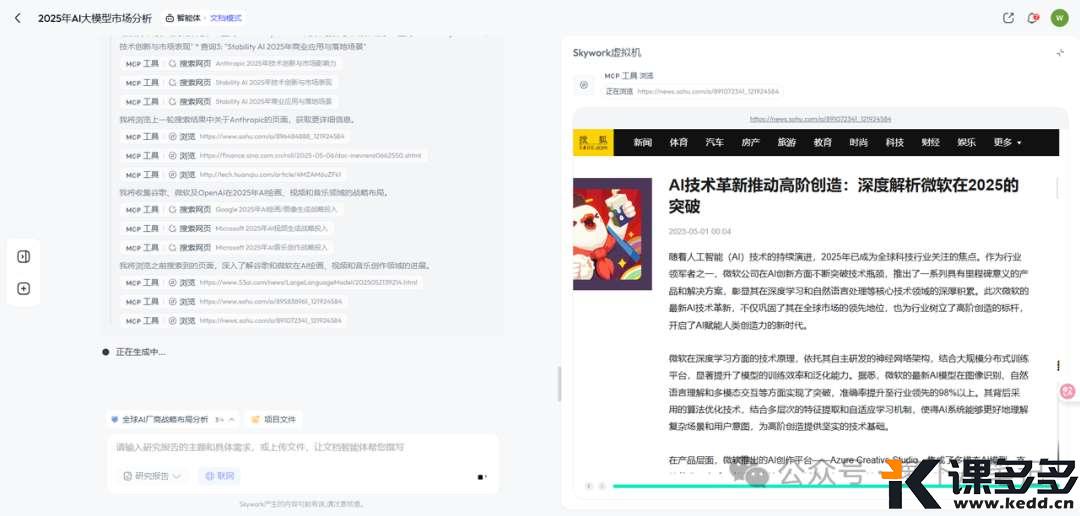Open 娱乐 in Sohu navigation

tap(966, 143)
